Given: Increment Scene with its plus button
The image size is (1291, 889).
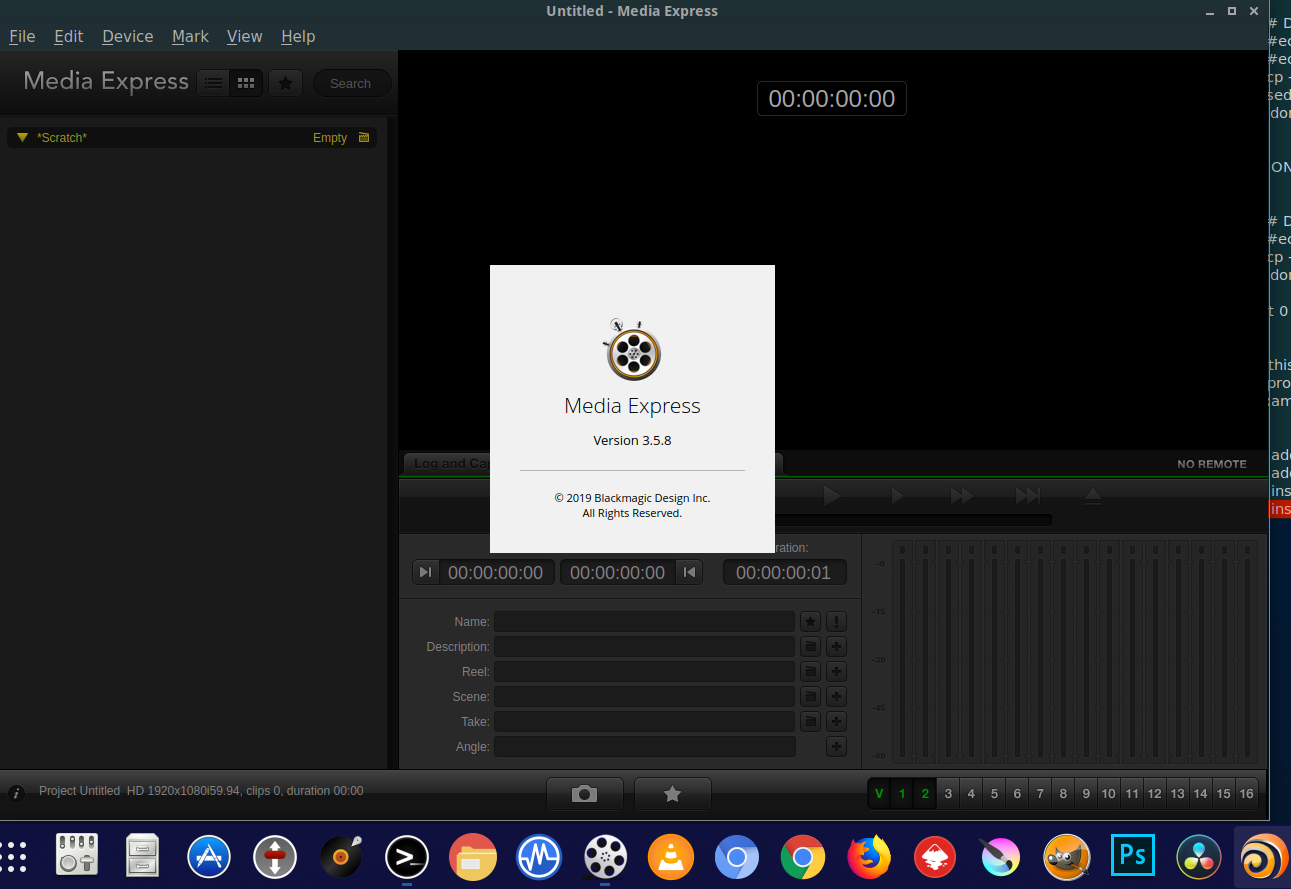Looking at the screenshot, I should [837, 697].
